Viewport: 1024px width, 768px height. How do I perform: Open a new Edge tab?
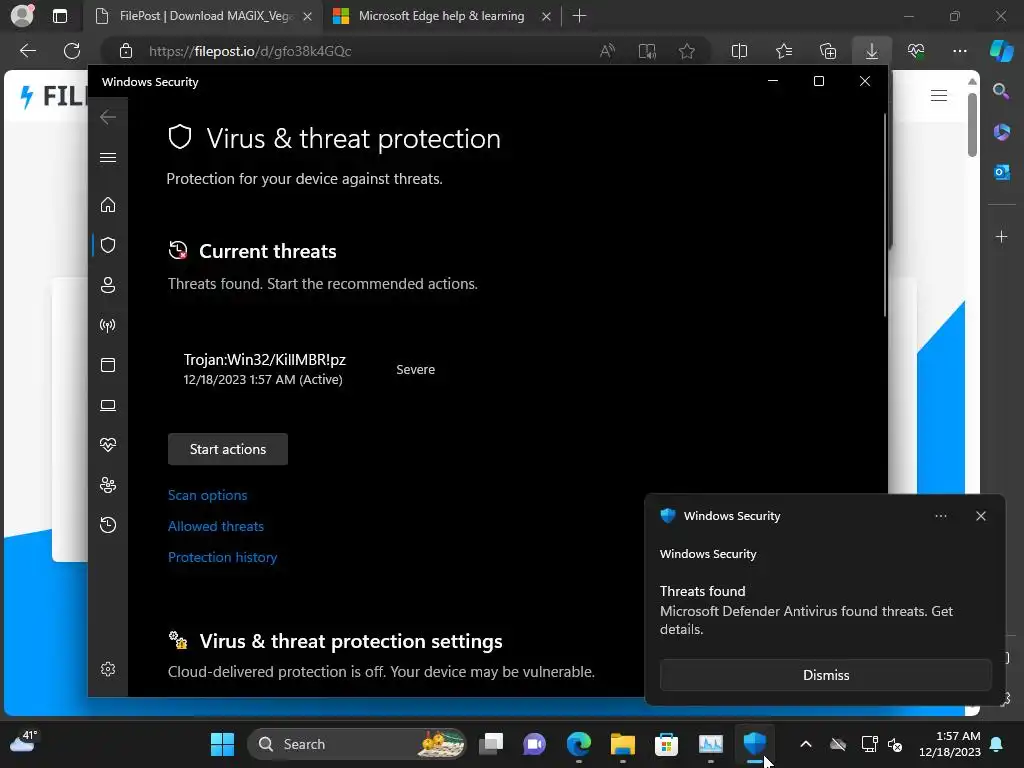tap(579, 16)
